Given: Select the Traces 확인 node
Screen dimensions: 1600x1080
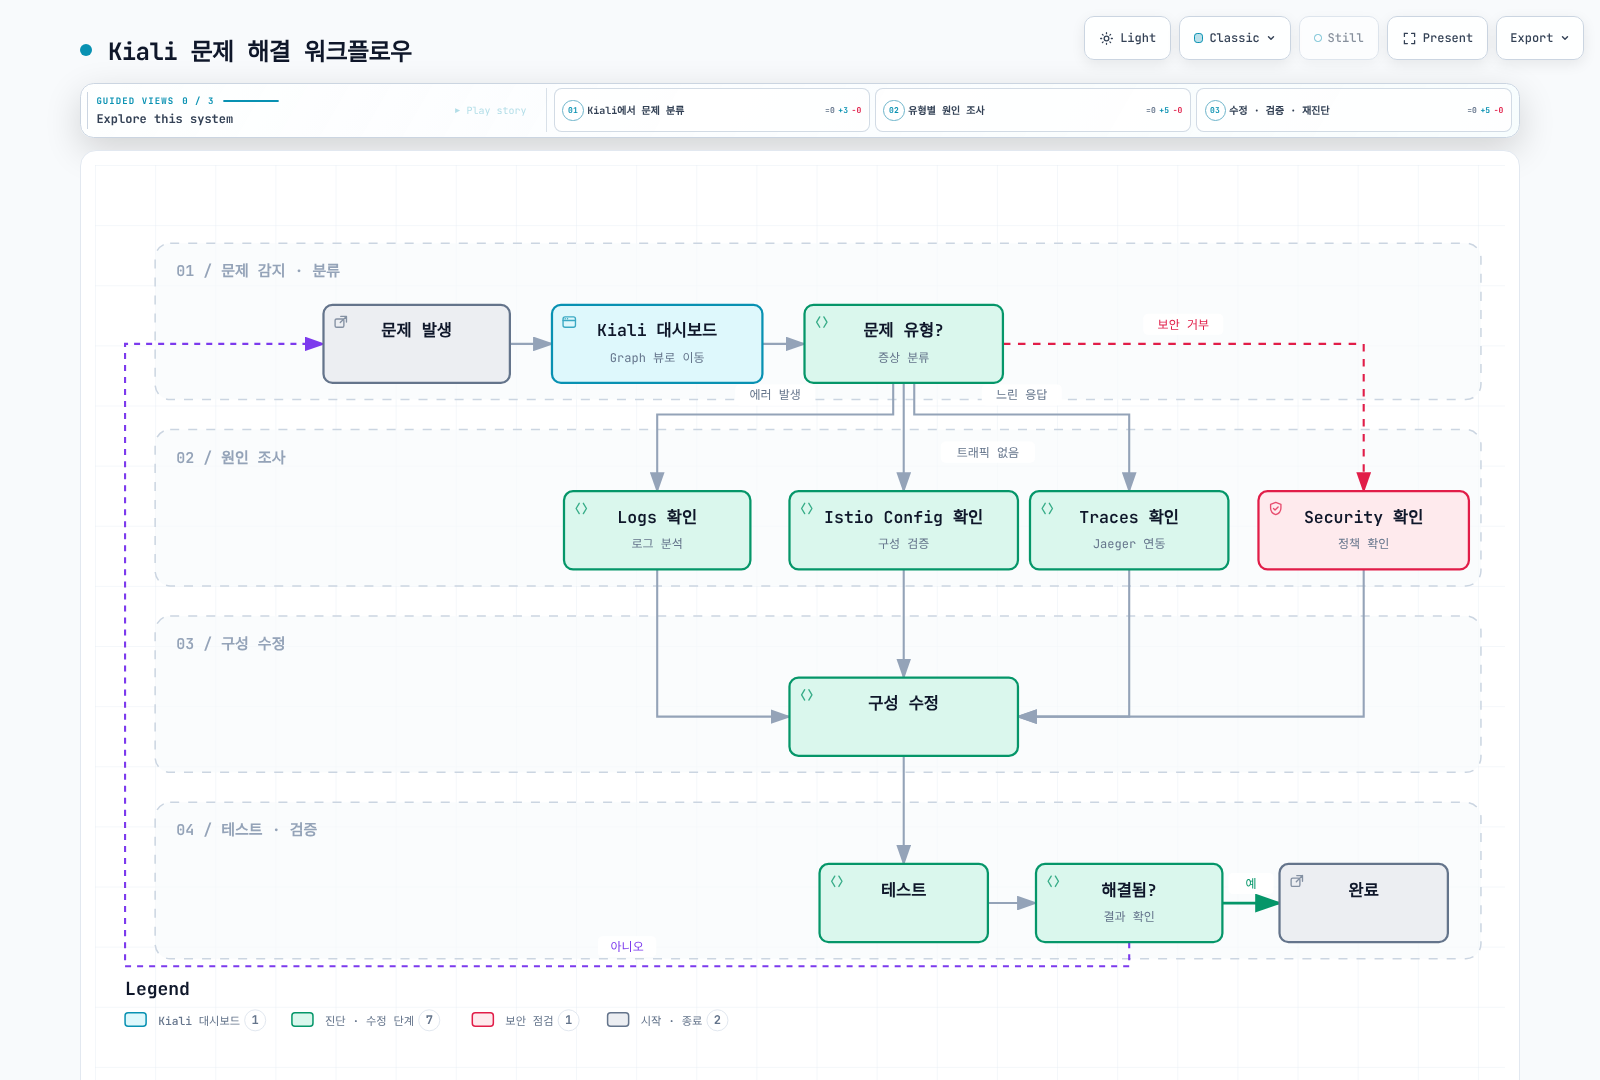Looking at the screenshot, I should pos(1129,530).
